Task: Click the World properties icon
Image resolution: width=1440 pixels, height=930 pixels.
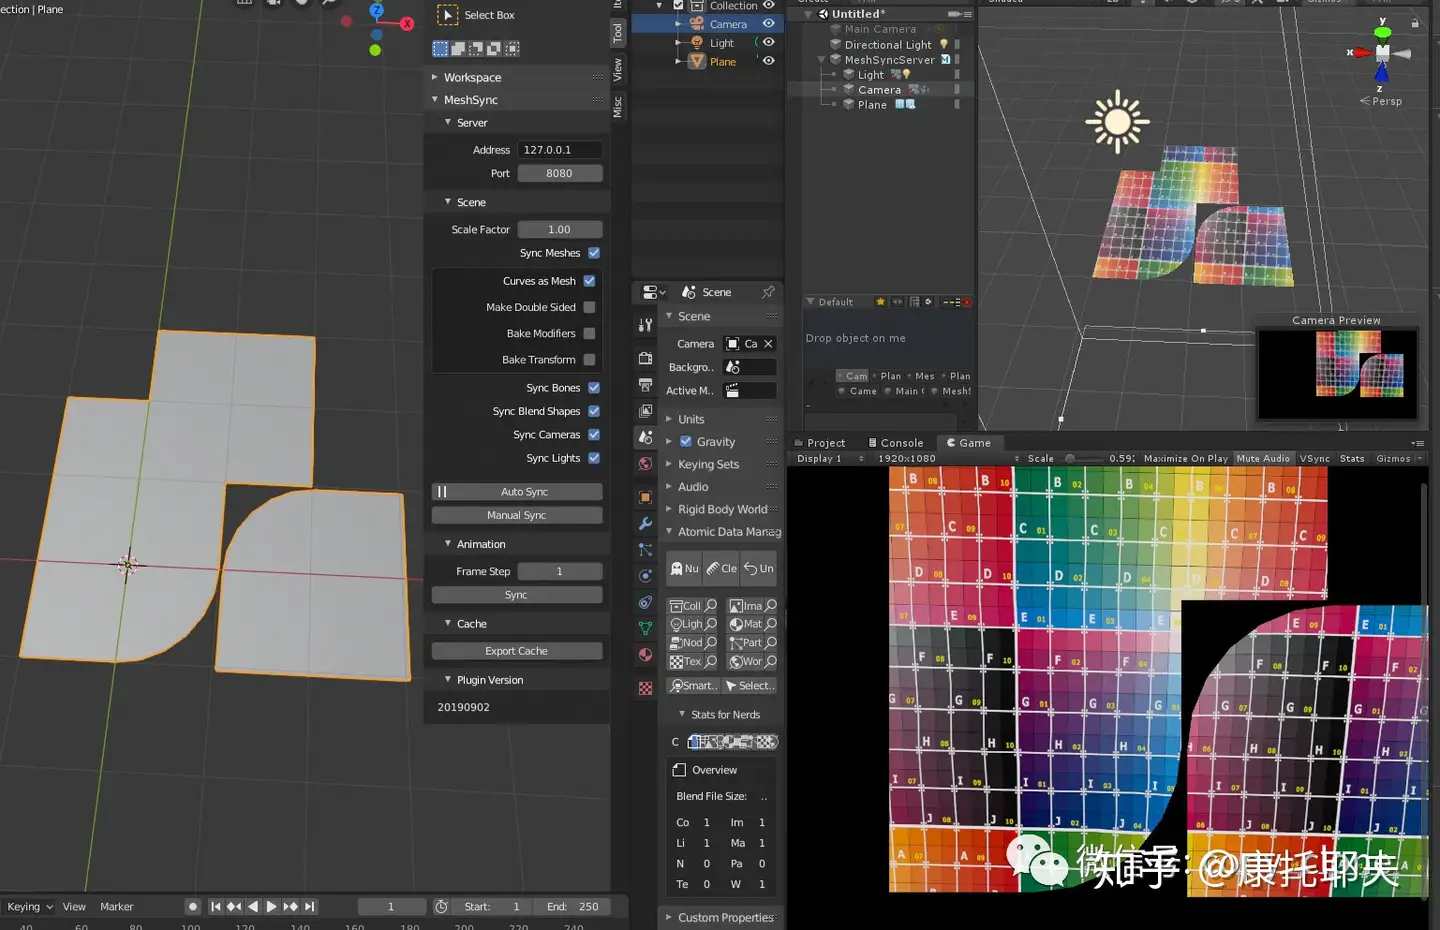Action: tap(645, 462)
